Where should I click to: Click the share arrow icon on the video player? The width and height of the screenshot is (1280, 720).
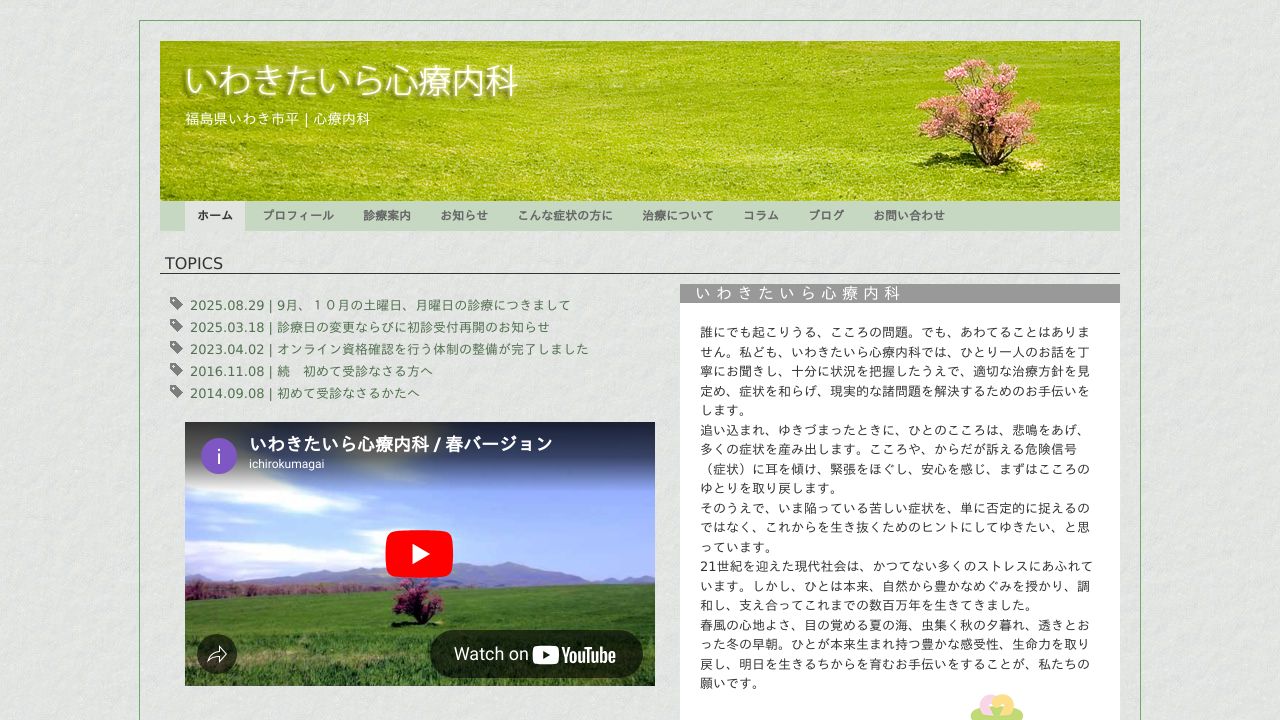point(218,654)
